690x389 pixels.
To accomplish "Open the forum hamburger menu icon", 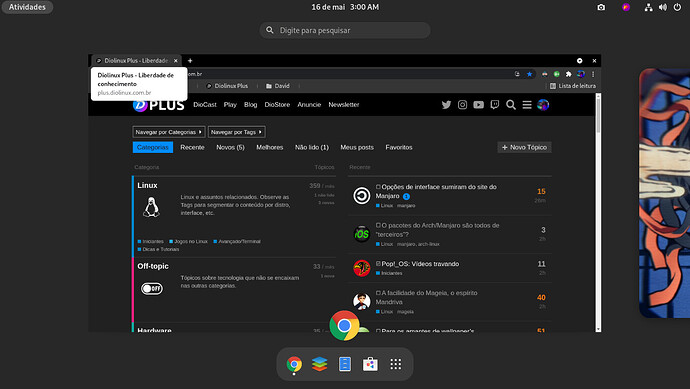I will coord(527,105).
